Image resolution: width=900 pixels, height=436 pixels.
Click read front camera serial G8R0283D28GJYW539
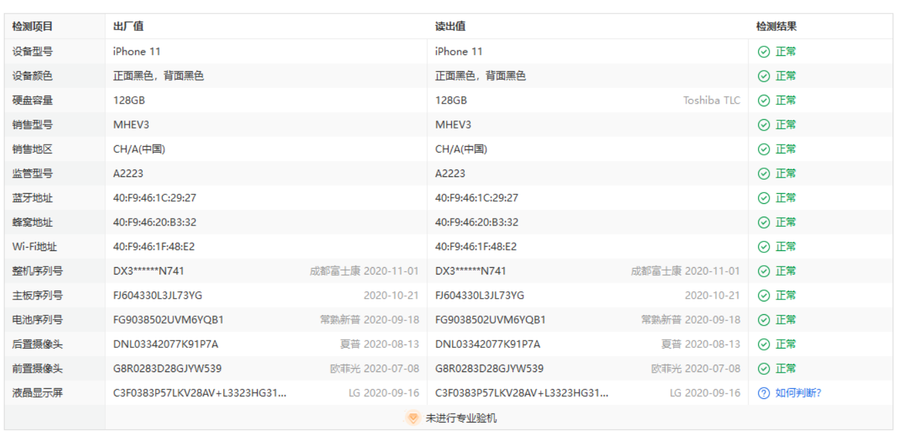click(489, 368)
